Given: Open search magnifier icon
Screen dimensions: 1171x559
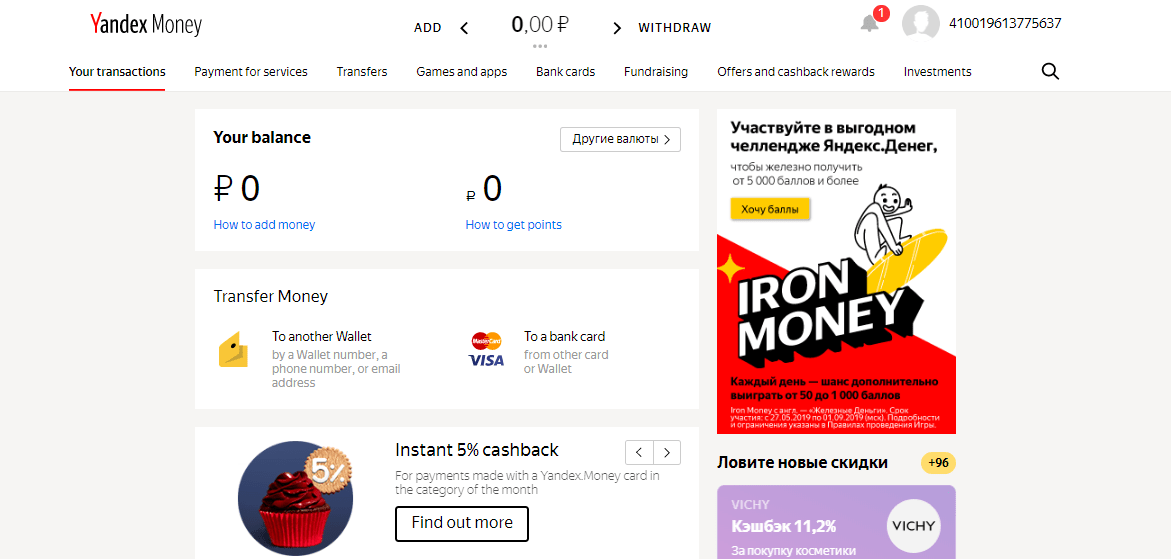Looking at the screenshot, I should (1050, 72).
